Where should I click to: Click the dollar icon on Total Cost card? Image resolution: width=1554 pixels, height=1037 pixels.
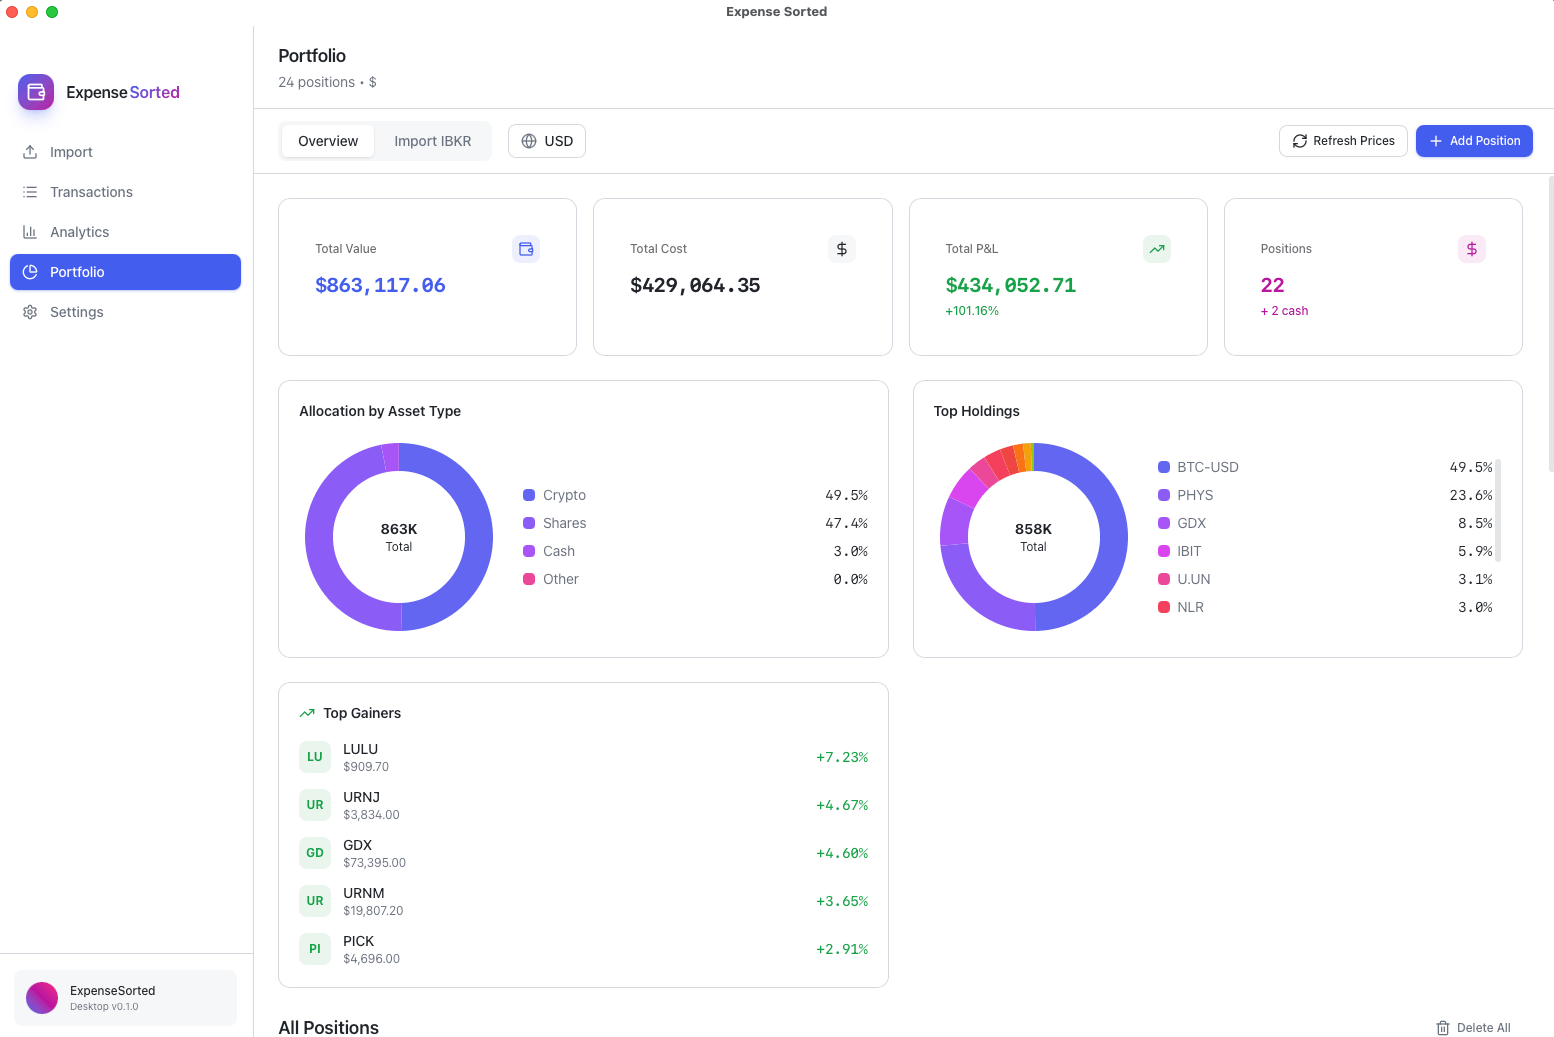tap(842, 249)
